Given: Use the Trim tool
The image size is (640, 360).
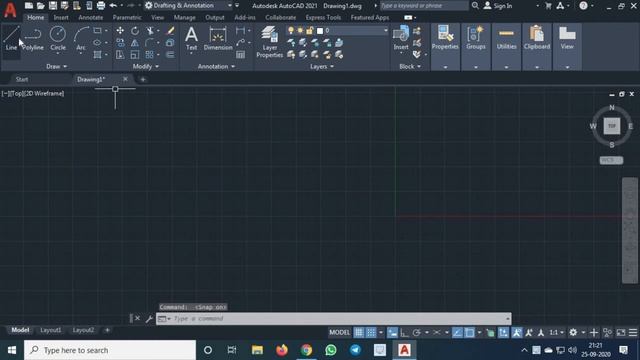Looking at the screenshot, I should click(x=150, y=31).
